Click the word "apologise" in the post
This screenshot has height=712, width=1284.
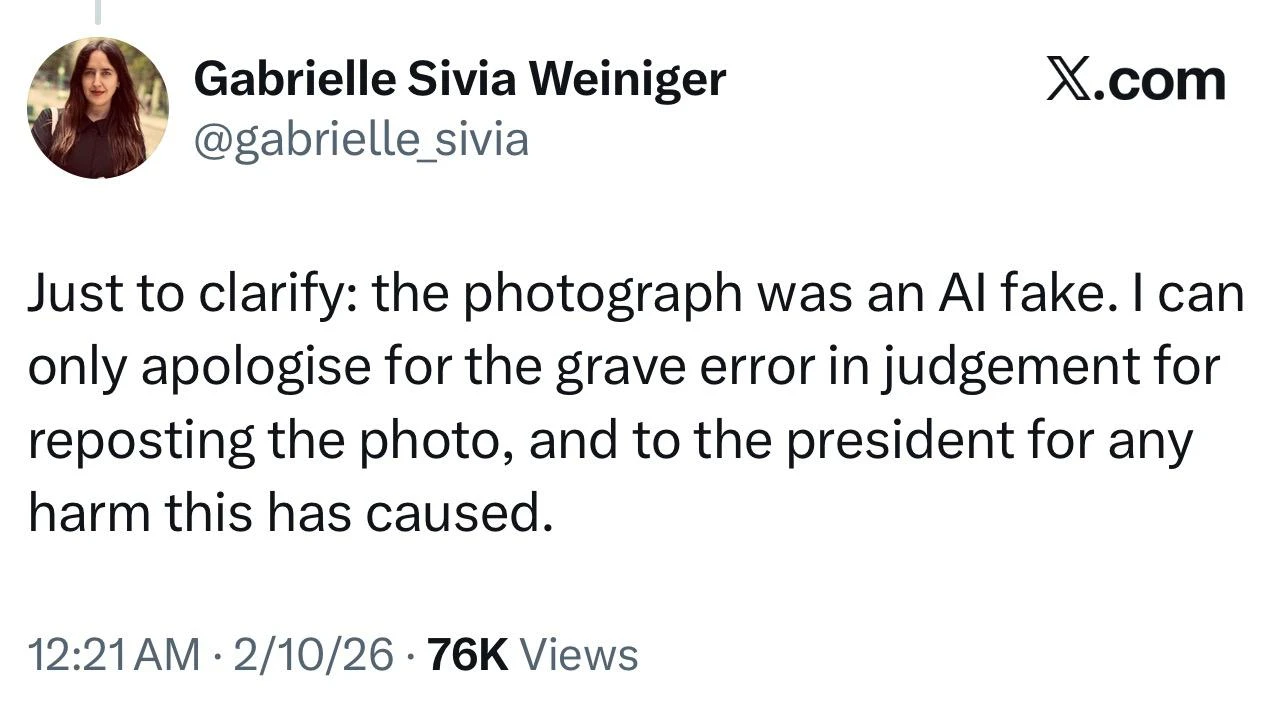click(x=255, y=368)
